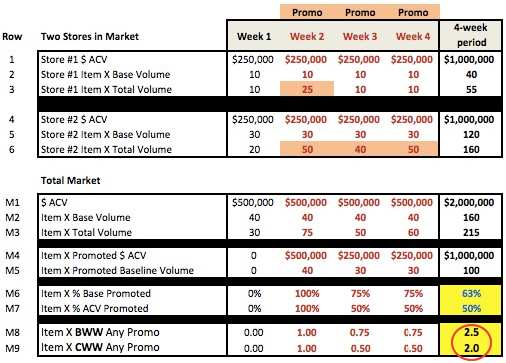Select the yellow 63% Base Promoted cell
Viewport: 506px width, 363px height.
[471, 293]
